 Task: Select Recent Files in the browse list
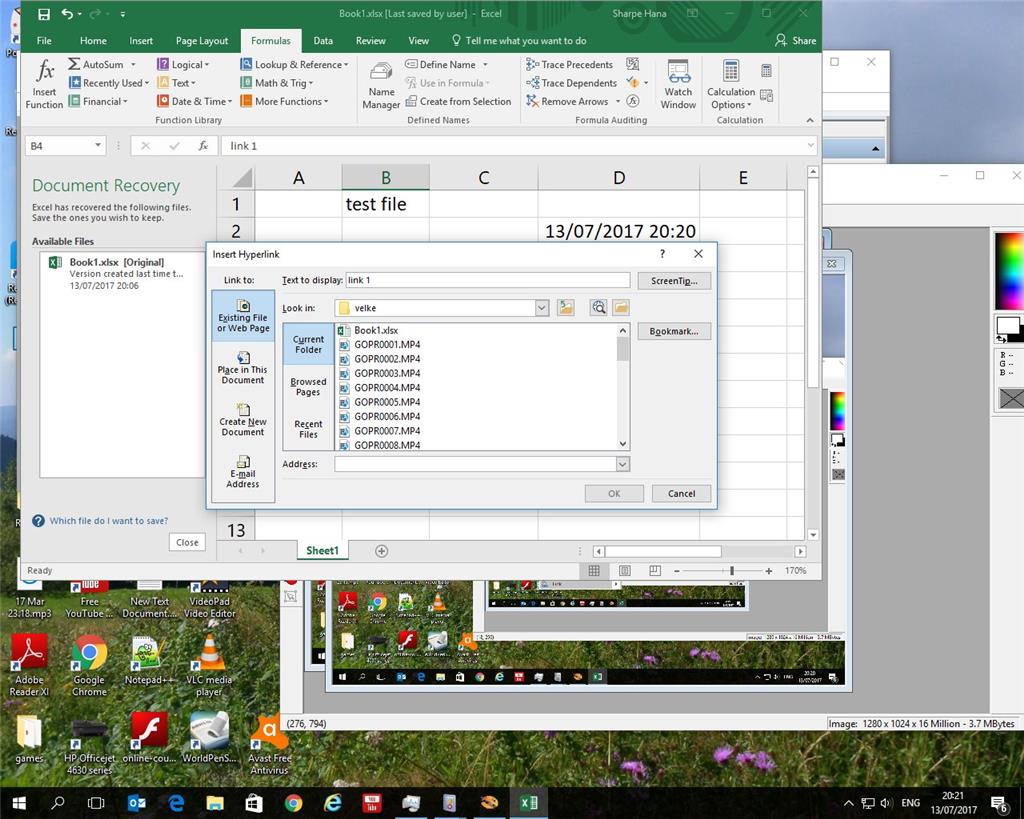point(308,429)
